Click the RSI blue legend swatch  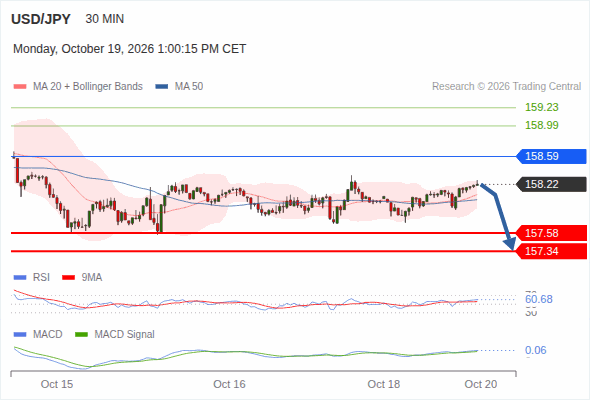tap(20, 278)
